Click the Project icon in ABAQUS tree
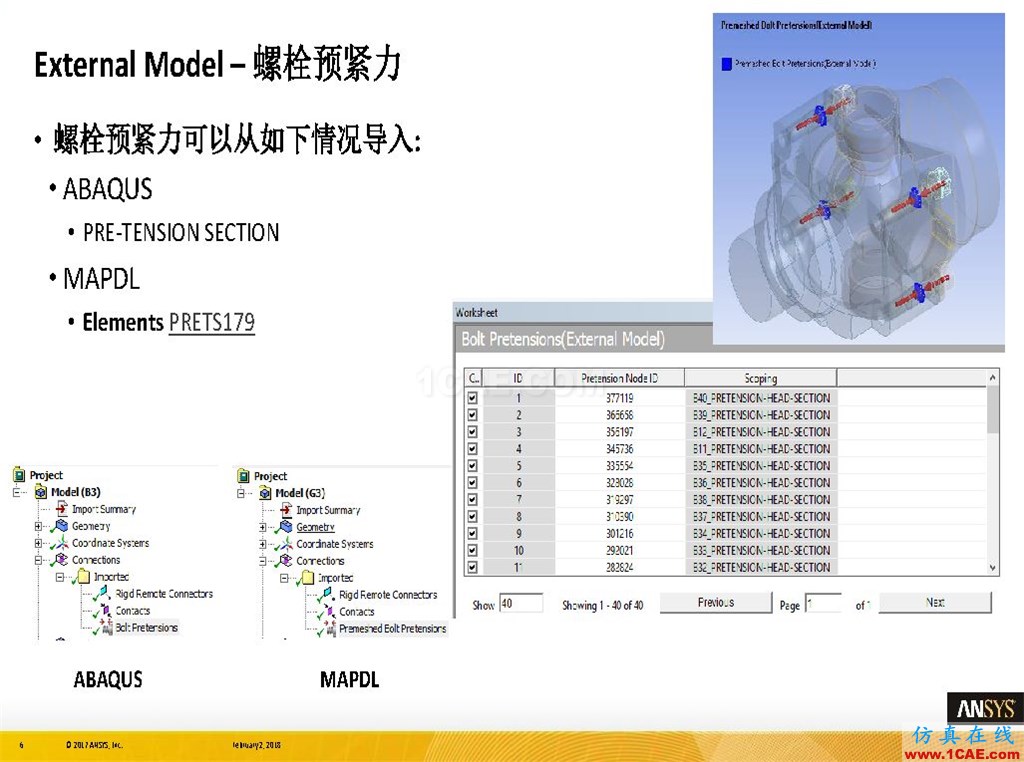Viewport: 1024px width, 762px height. click(x=19, y=475)
